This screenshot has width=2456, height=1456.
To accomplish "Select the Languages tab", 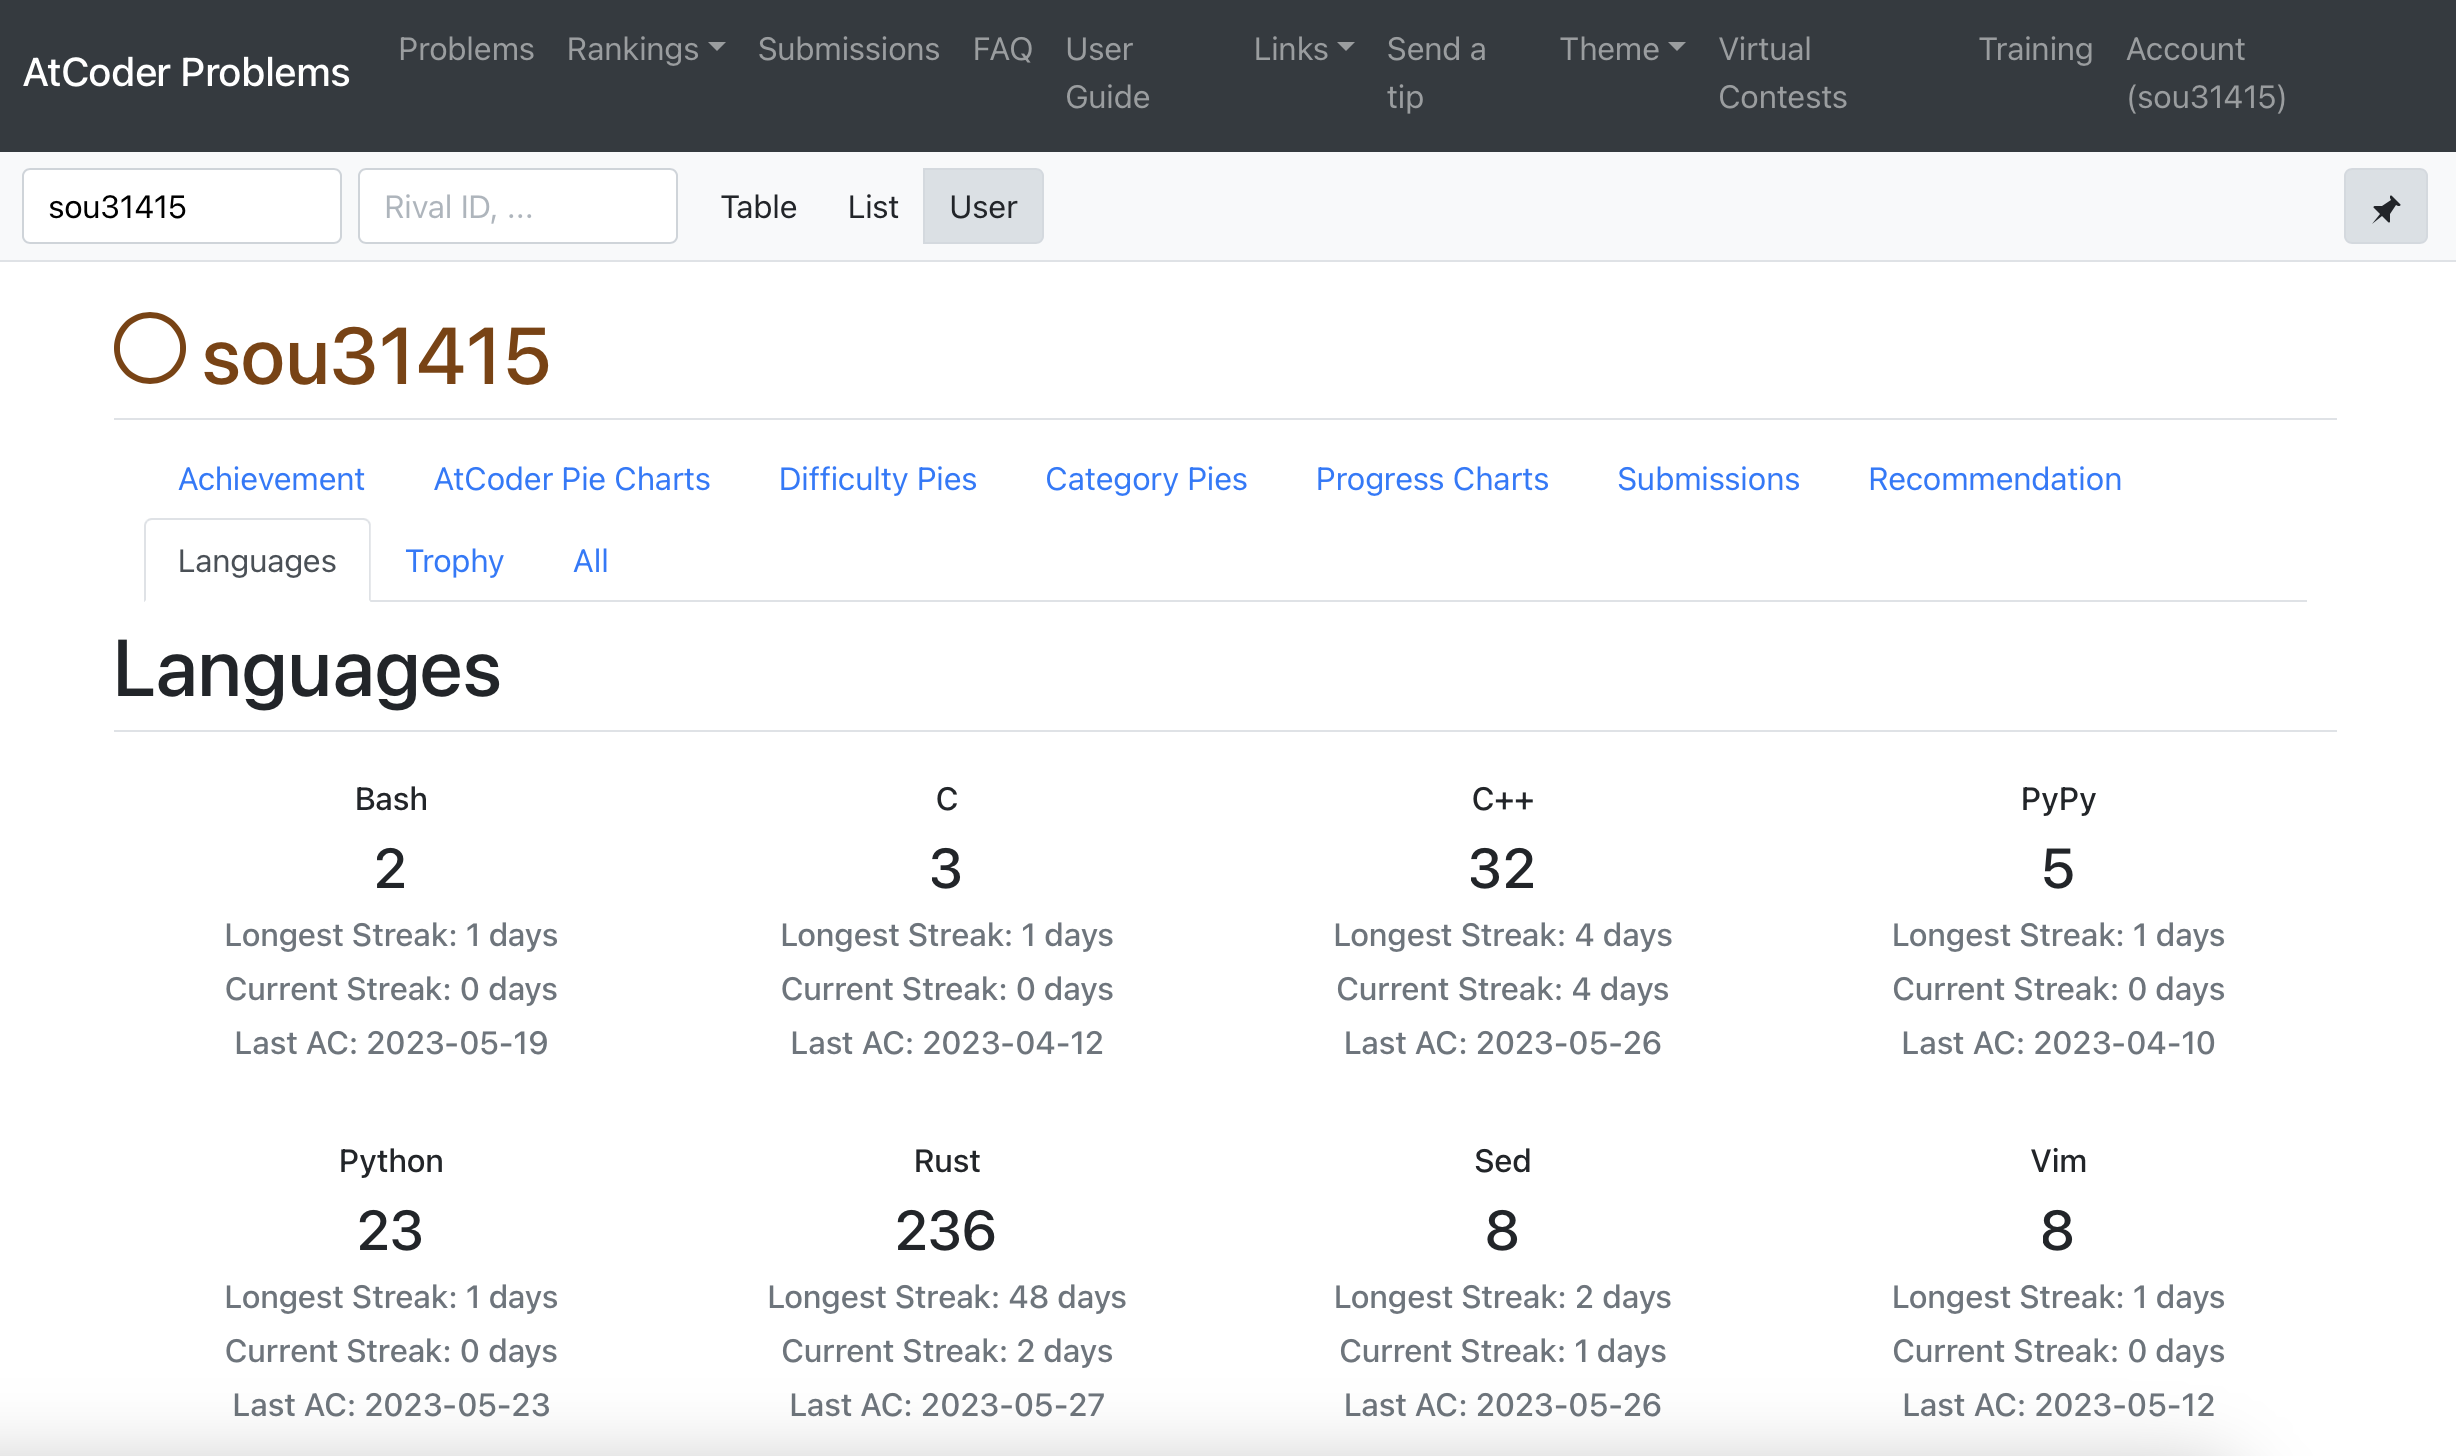I will (257, 561).
